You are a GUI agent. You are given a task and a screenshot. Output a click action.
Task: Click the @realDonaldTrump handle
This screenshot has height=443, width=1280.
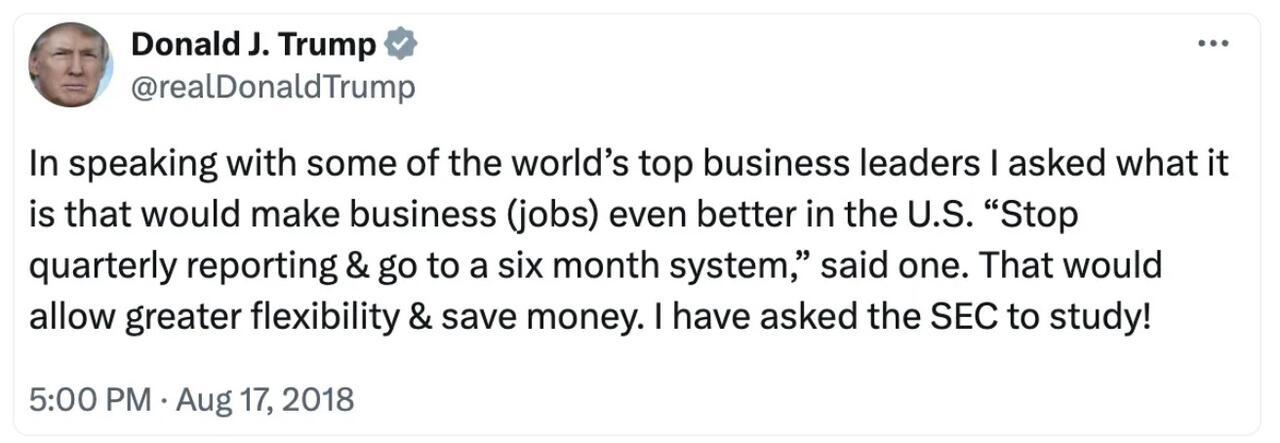coord(272,87)
